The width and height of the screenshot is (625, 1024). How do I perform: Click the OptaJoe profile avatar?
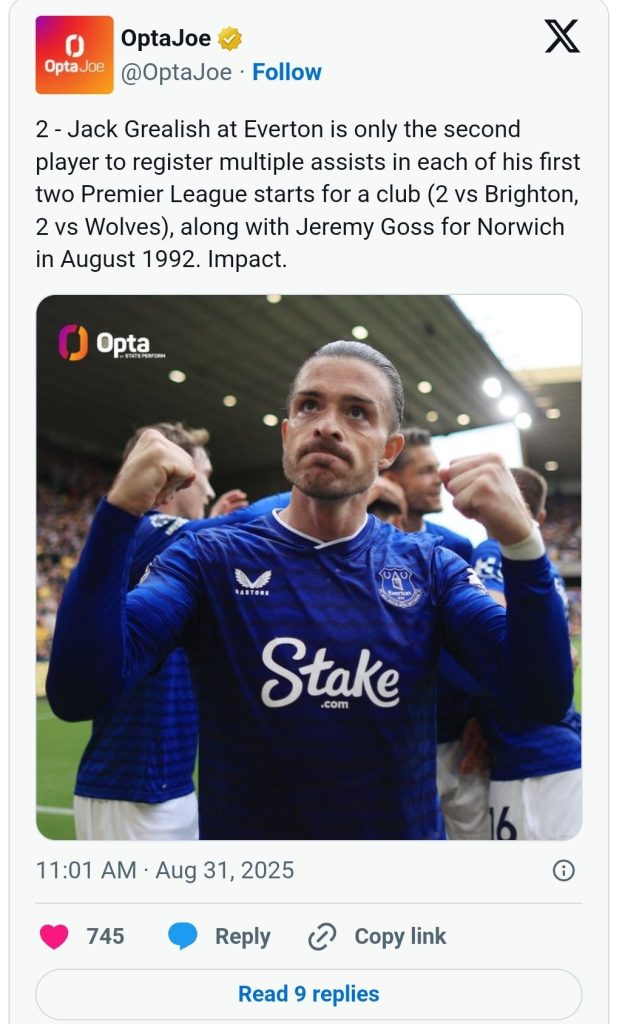click(75, 55)
